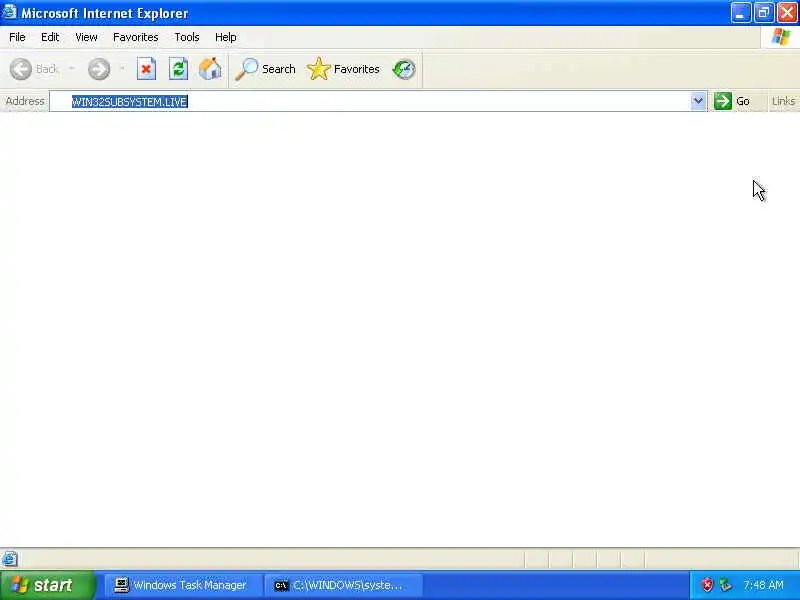Go to the Home page icon
Screen dimensions: 800x600
[210, 69]
